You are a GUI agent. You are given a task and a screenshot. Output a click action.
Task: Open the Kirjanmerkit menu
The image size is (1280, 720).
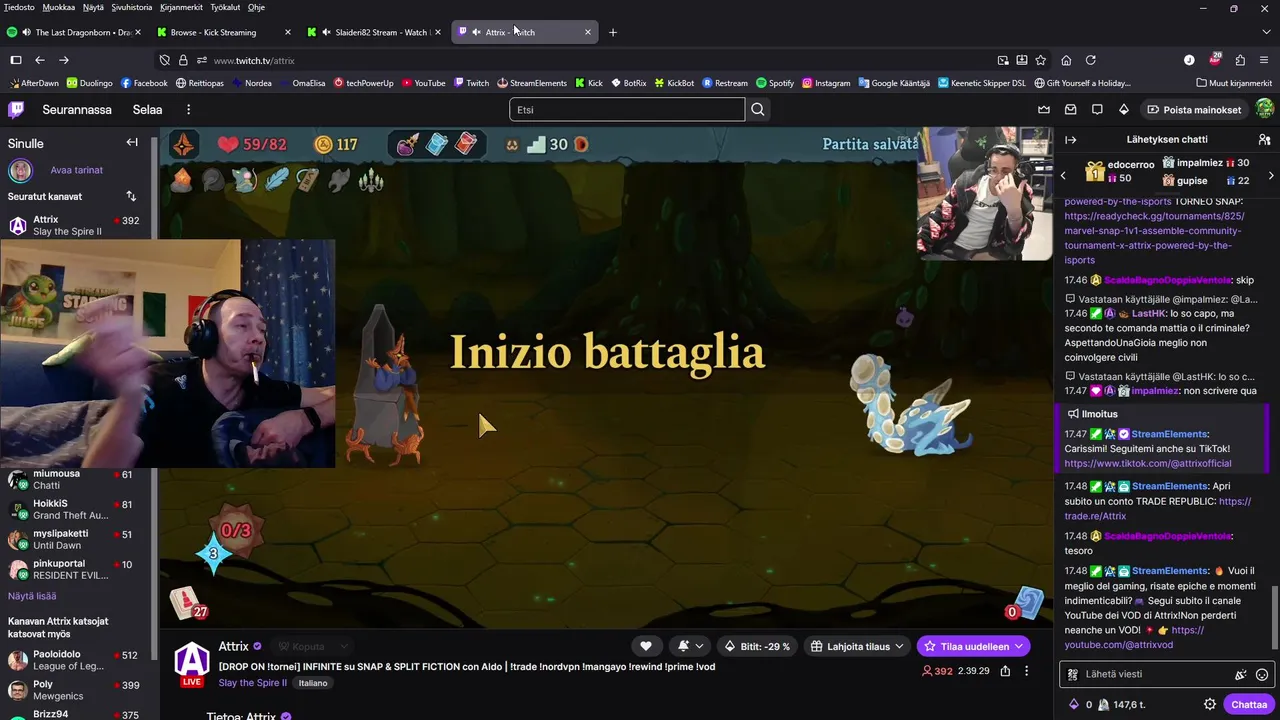point(182,7)
